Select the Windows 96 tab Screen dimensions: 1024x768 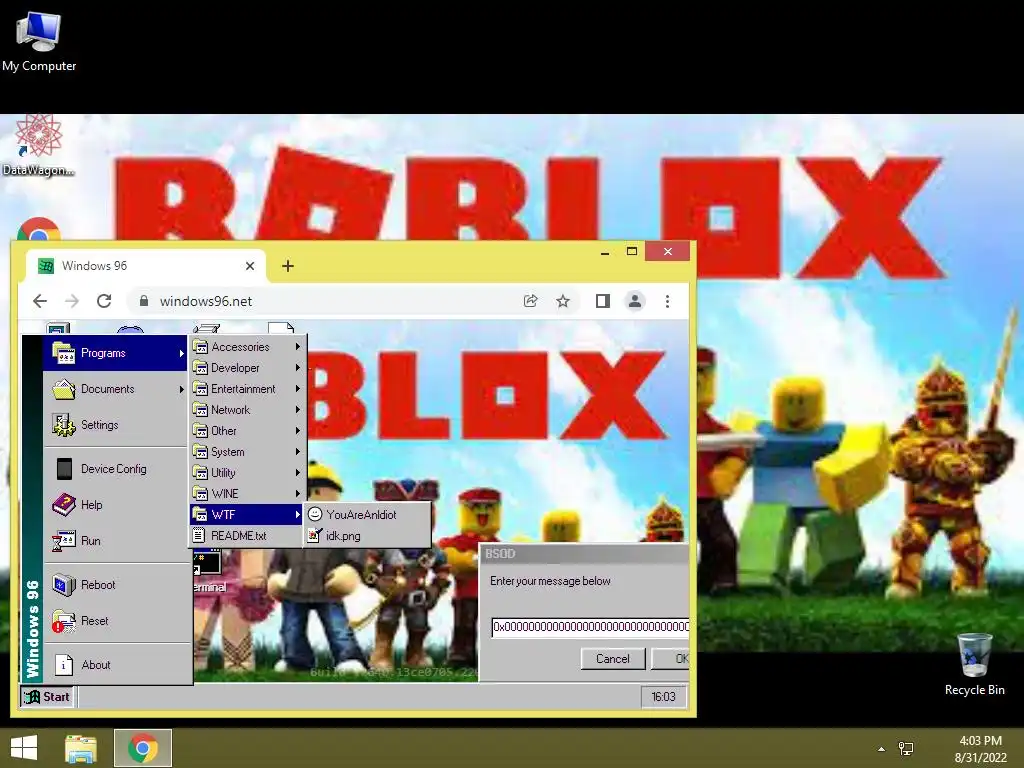coord(145,266)
